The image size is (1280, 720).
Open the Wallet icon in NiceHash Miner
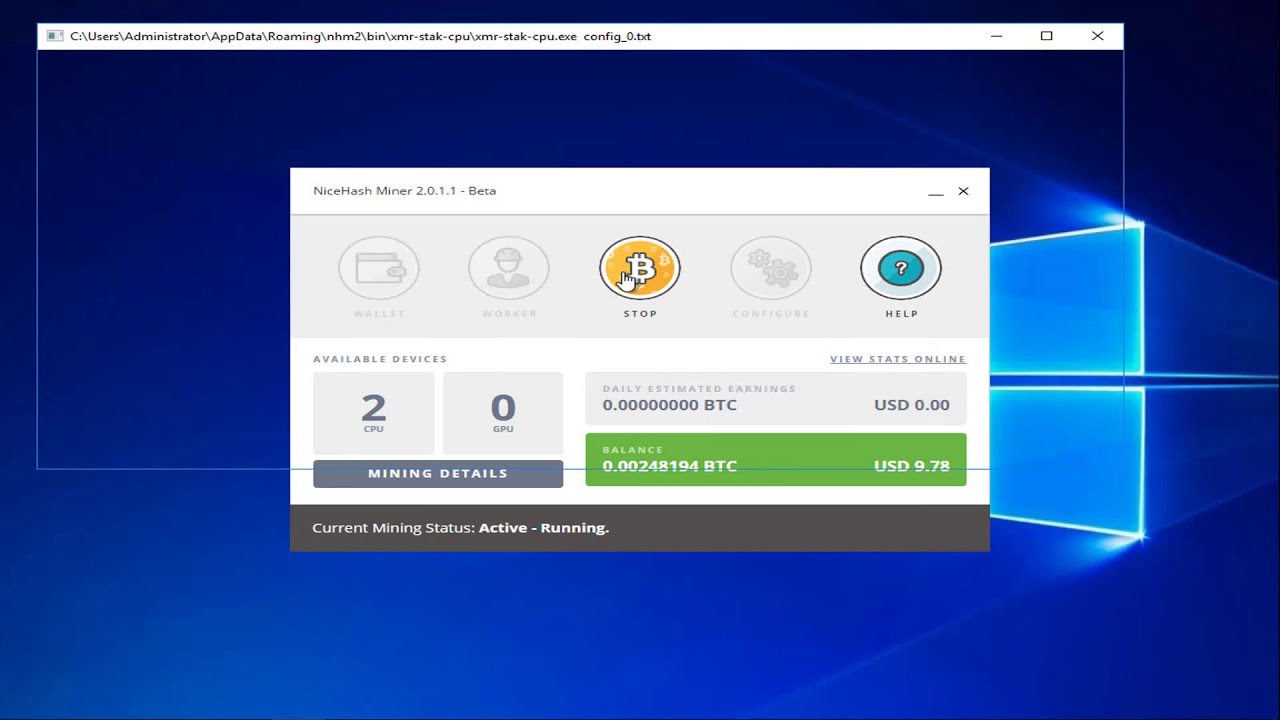point(379,268)
